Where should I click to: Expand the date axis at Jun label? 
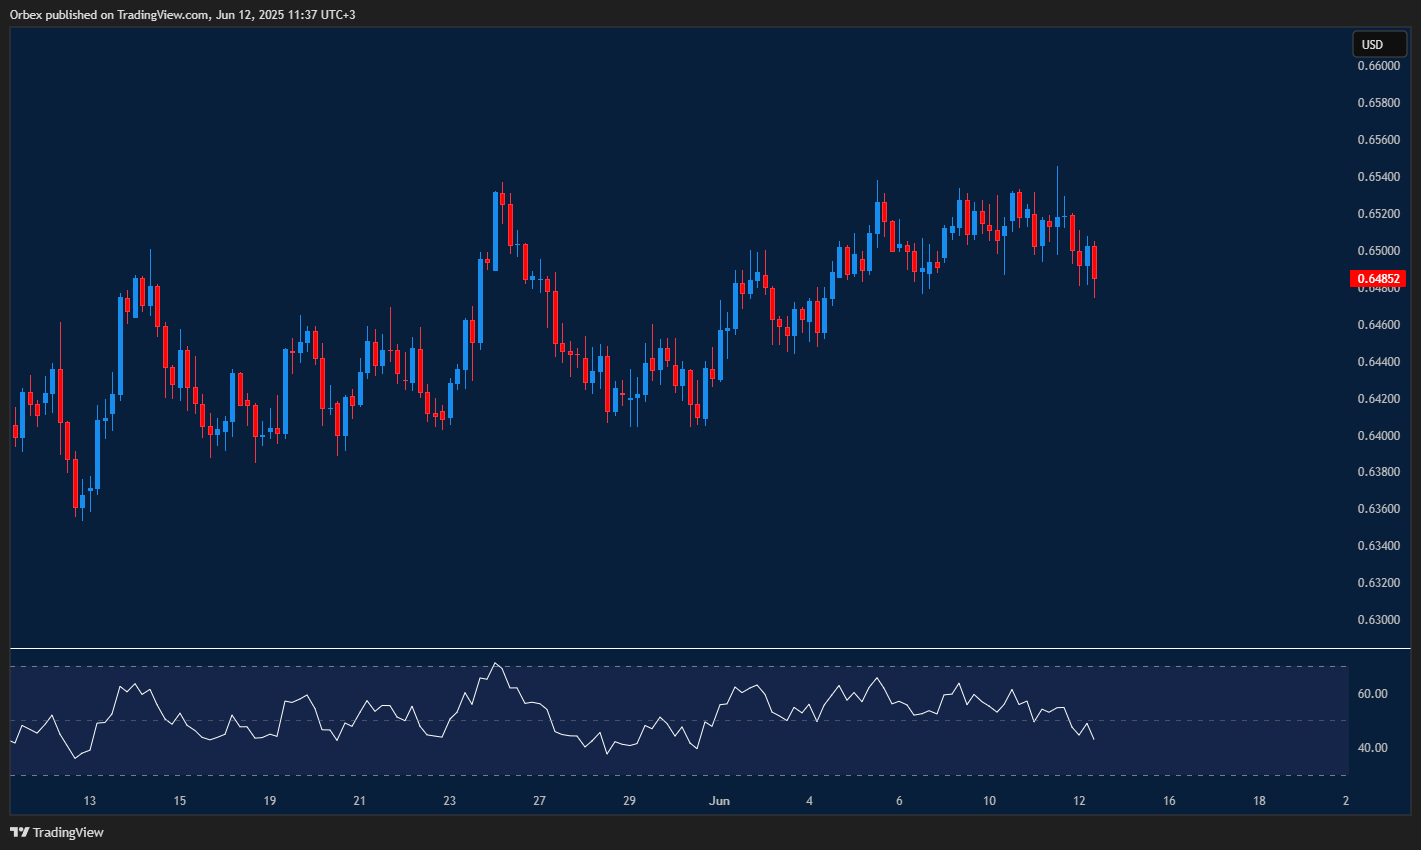719,801
